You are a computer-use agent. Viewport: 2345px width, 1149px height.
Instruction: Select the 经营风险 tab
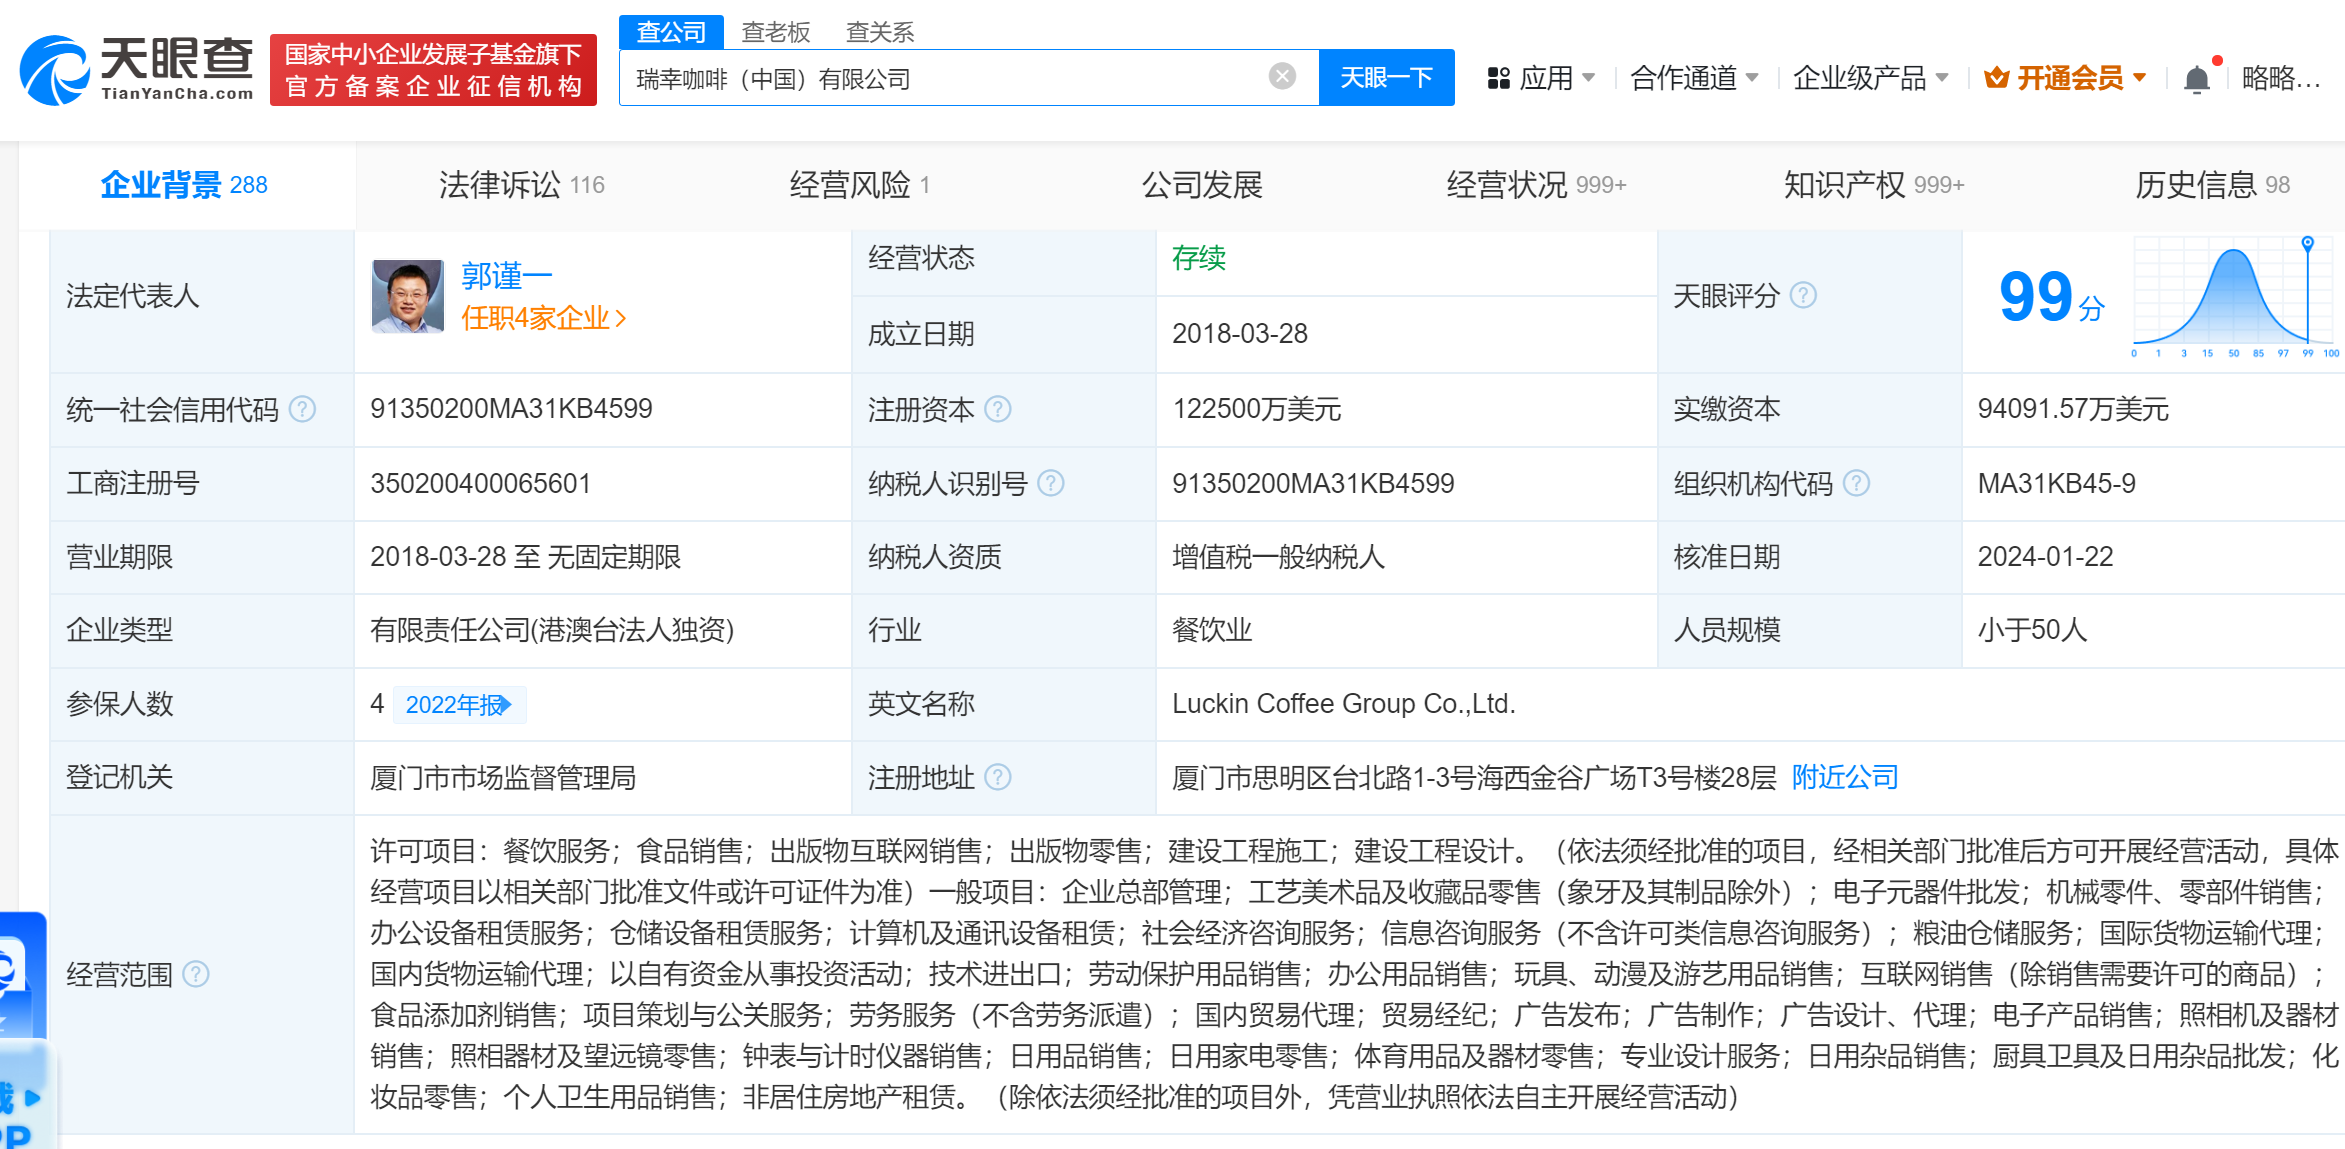click(860, 185)
